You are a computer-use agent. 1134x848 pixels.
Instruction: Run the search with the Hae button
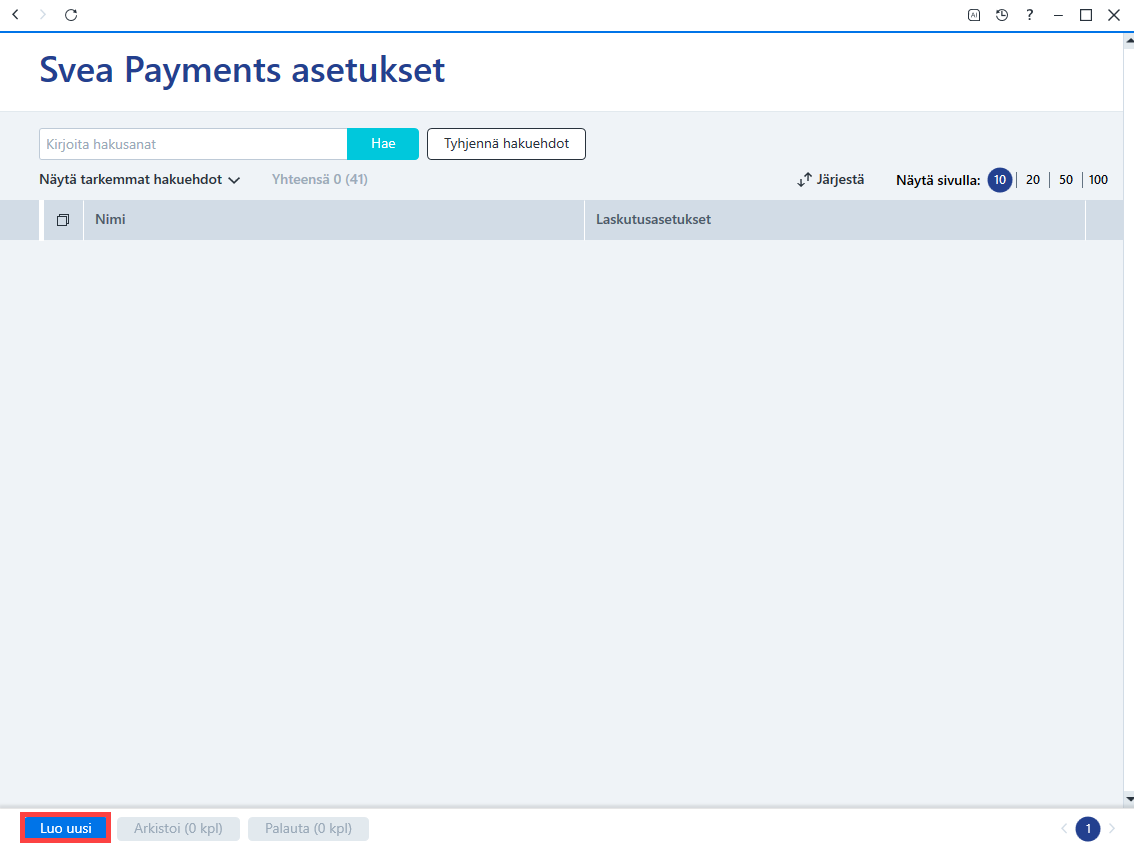pos(383,144)
